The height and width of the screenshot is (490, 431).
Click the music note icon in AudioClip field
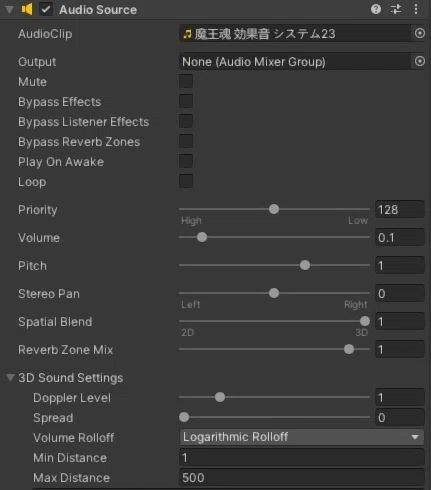coord(187,34)
